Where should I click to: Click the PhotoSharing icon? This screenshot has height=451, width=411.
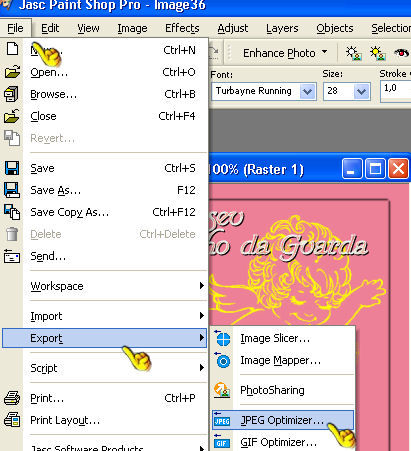coord(222,390)
